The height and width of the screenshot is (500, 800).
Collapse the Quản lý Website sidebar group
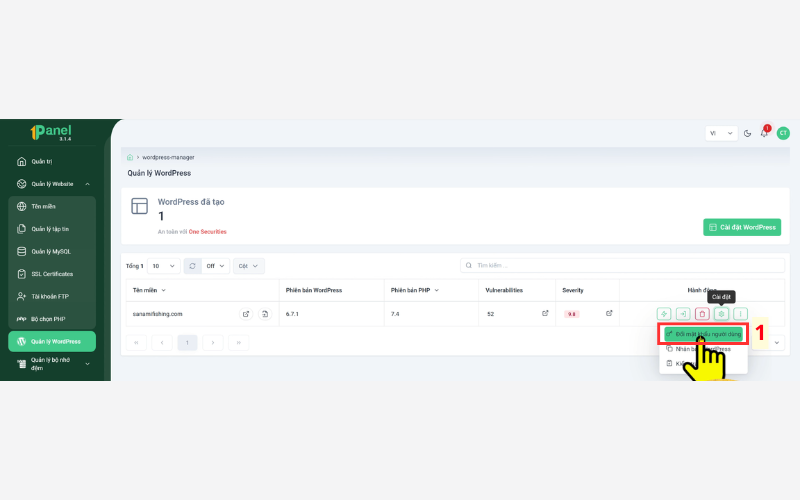52,184
